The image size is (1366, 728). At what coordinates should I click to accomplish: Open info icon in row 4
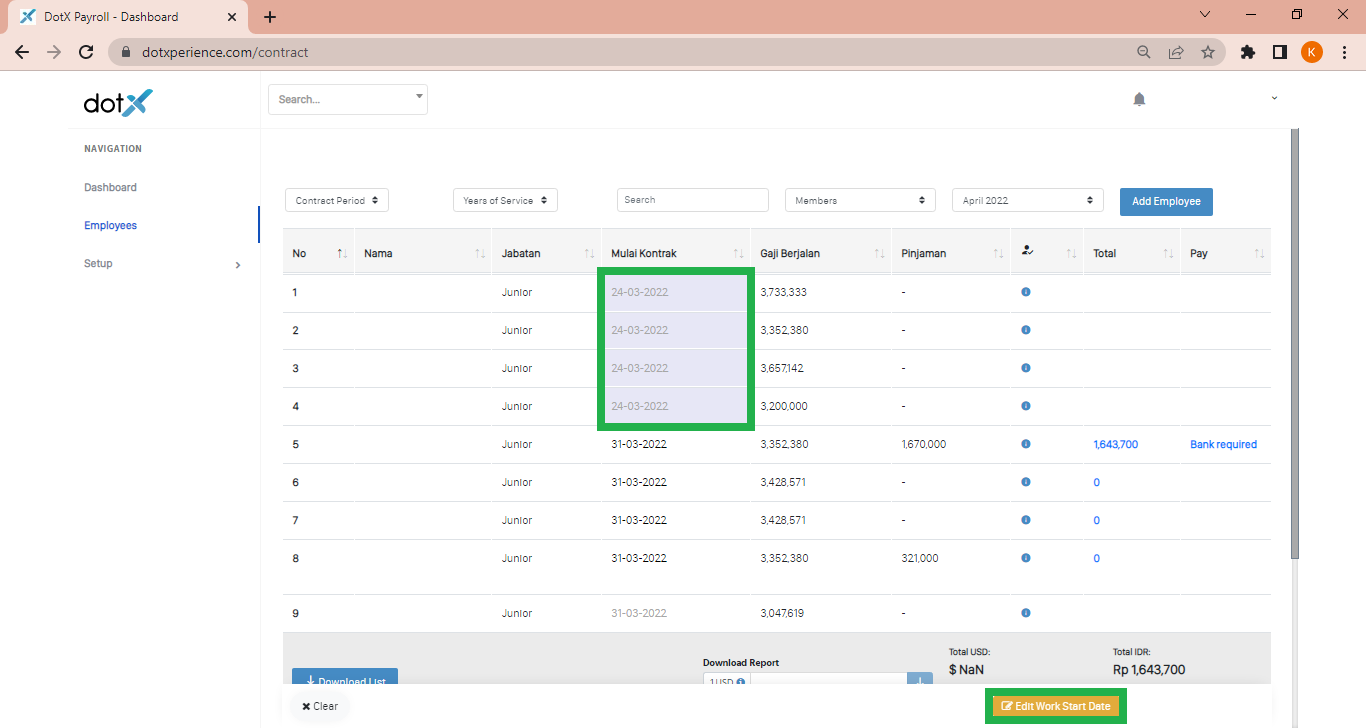coord(1025,406)
